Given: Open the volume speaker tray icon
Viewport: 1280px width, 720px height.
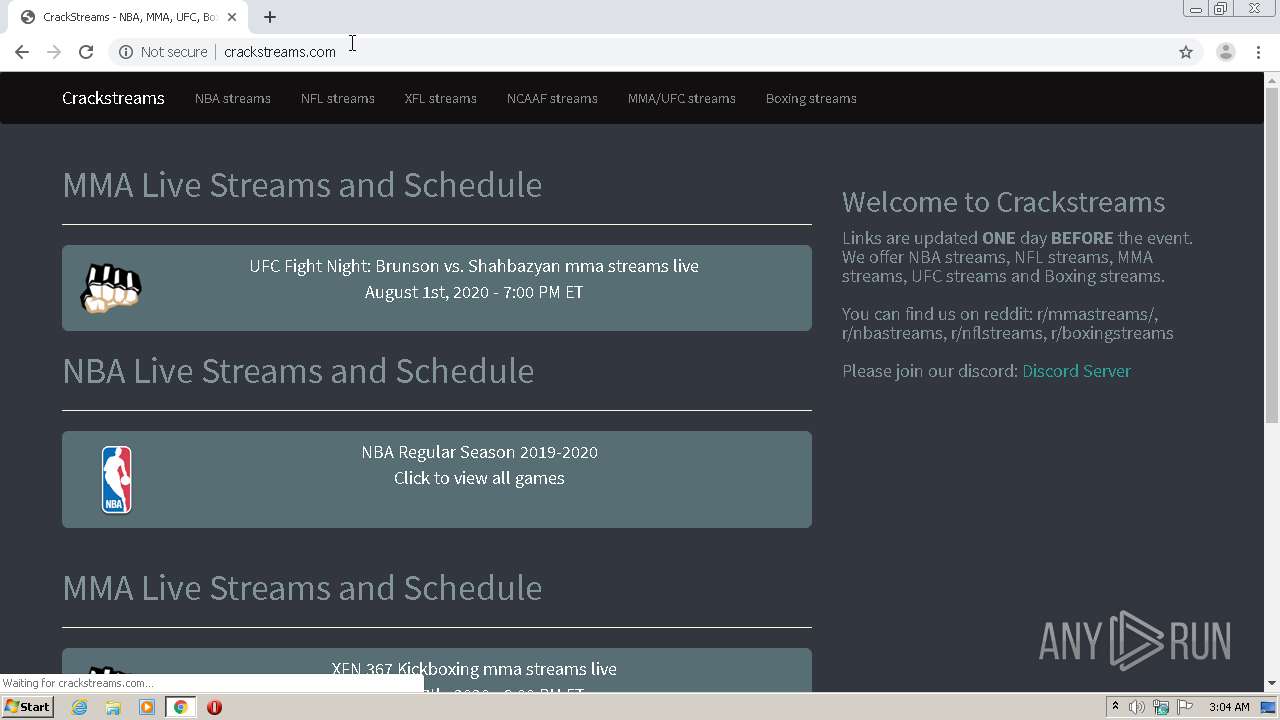Looking at the screenshot, I should coord(1137,707).
